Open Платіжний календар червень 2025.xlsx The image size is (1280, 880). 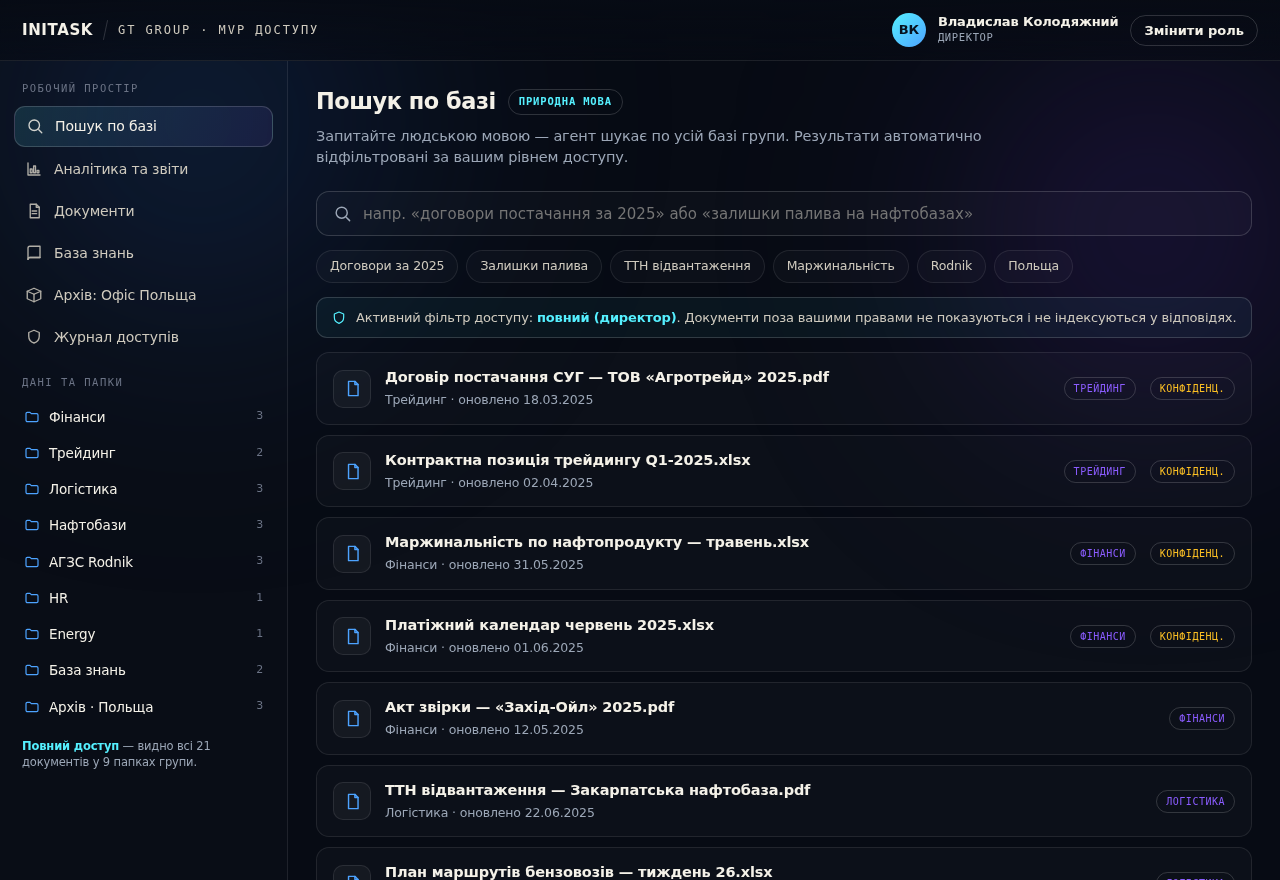coord(784,636)
